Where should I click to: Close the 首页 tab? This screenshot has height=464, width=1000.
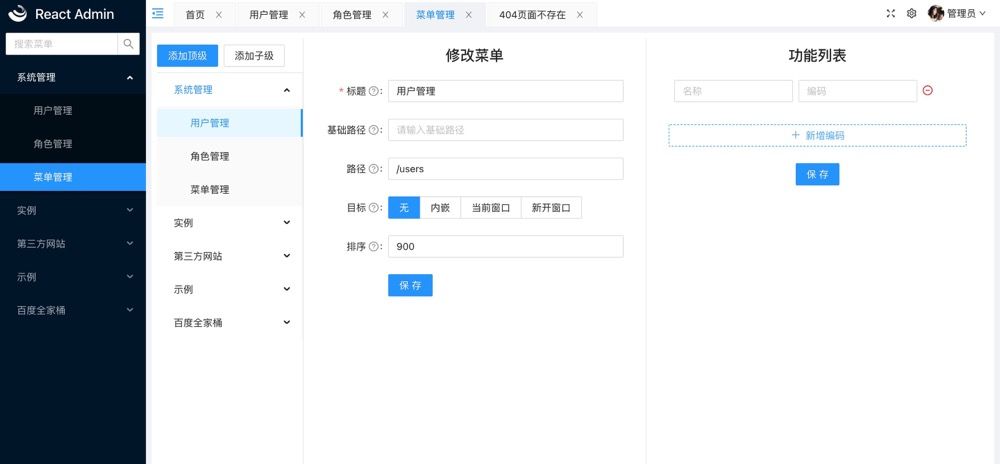(219, 15)
